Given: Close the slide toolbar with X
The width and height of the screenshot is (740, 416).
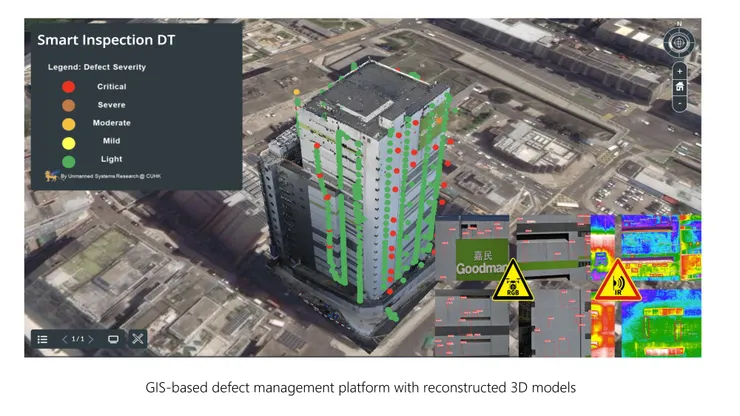Looking at the screenshot, I should point(137,339).
